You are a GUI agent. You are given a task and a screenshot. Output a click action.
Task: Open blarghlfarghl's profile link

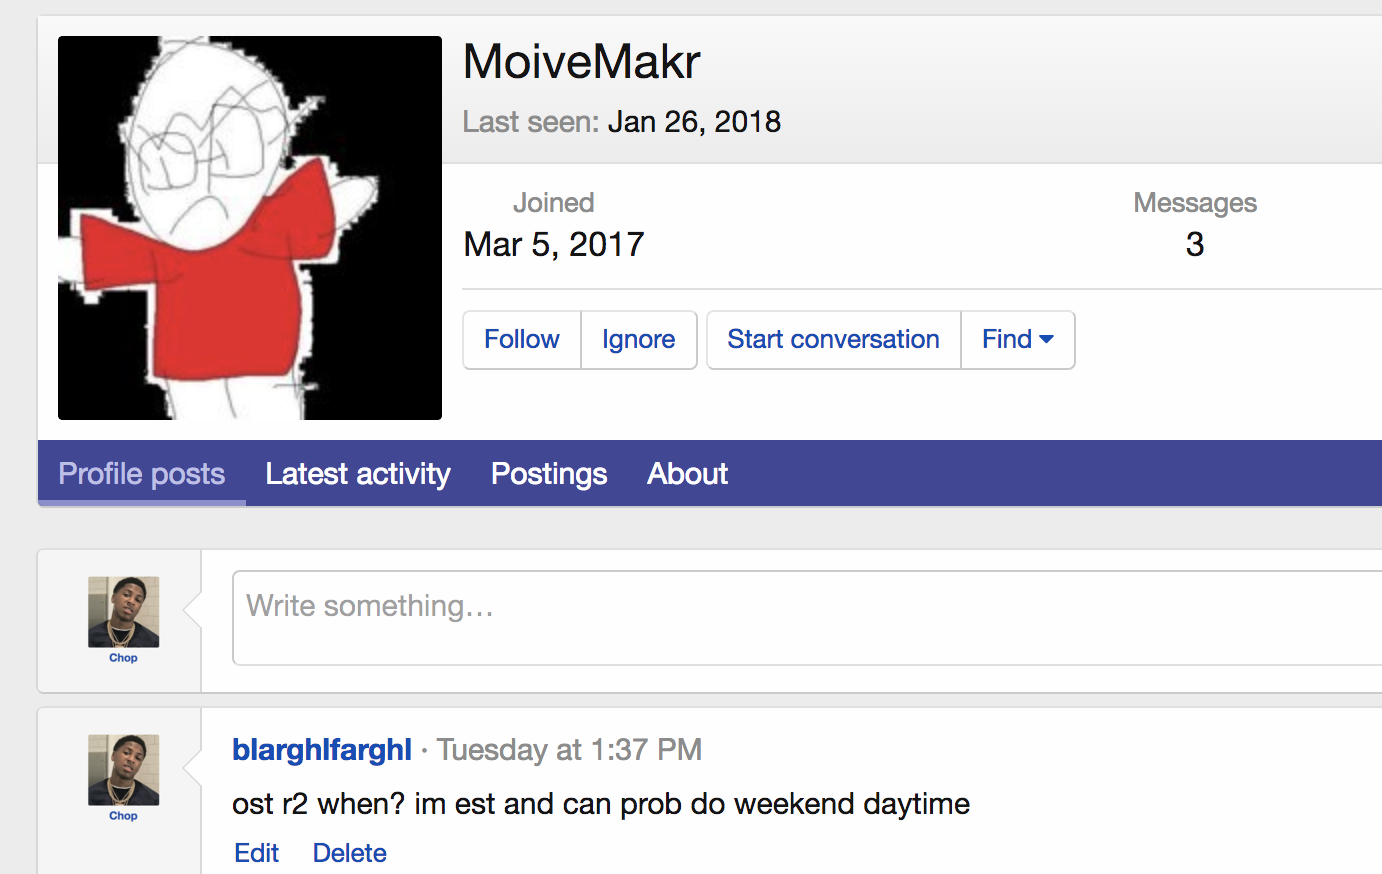pyautogui.click(x=321, y=750)
